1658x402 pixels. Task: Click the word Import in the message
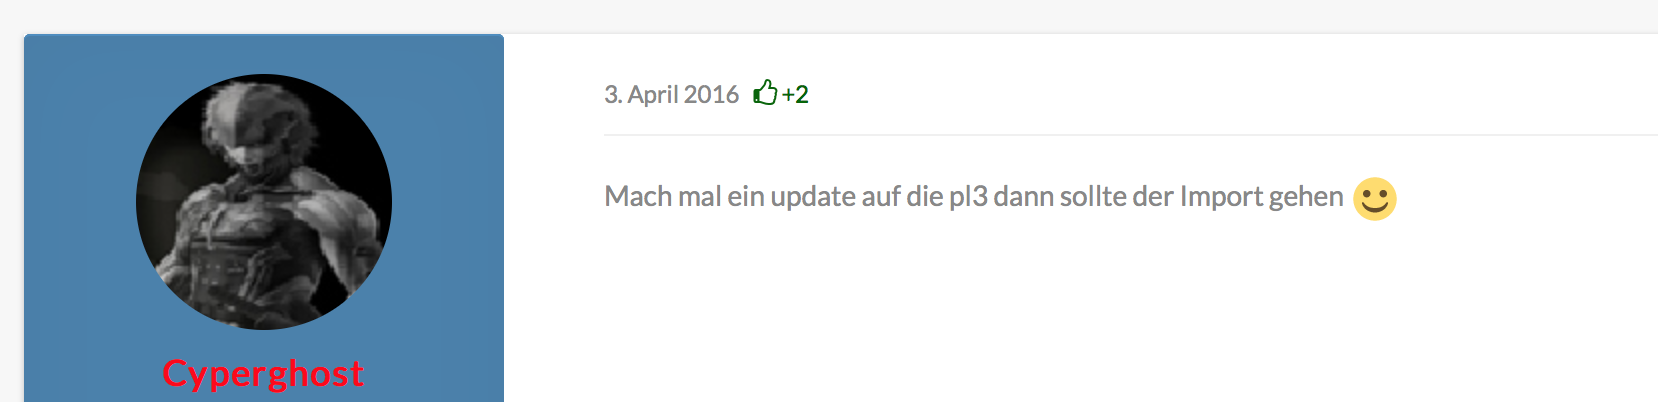click(1221, 197)
